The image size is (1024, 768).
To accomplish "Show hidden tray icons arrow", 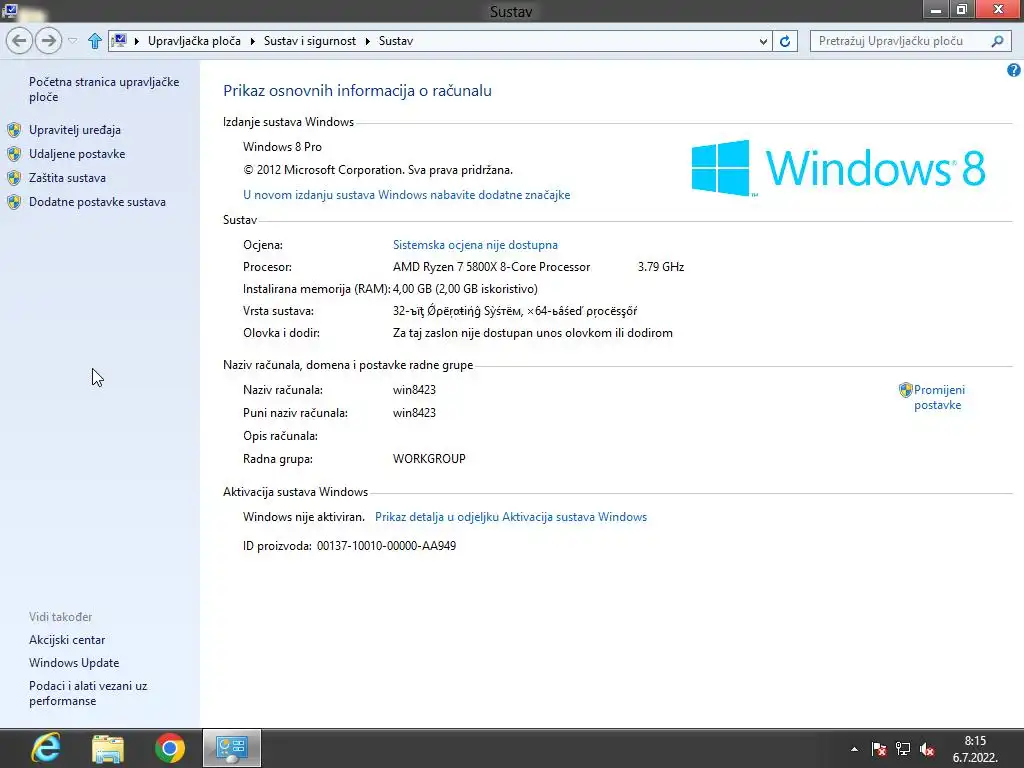I will pos(854,749).
